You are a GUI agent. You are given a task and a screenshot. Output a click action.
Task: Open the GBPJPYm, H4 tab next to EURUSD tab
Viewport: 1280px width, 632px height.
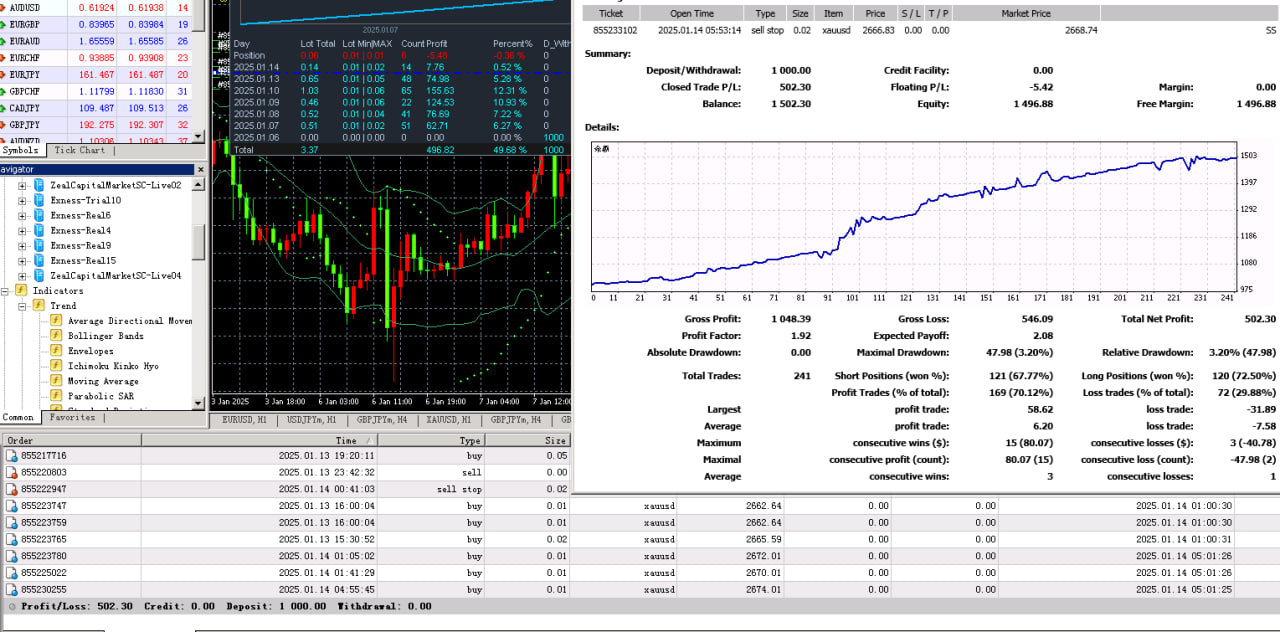tap(382, 420)
